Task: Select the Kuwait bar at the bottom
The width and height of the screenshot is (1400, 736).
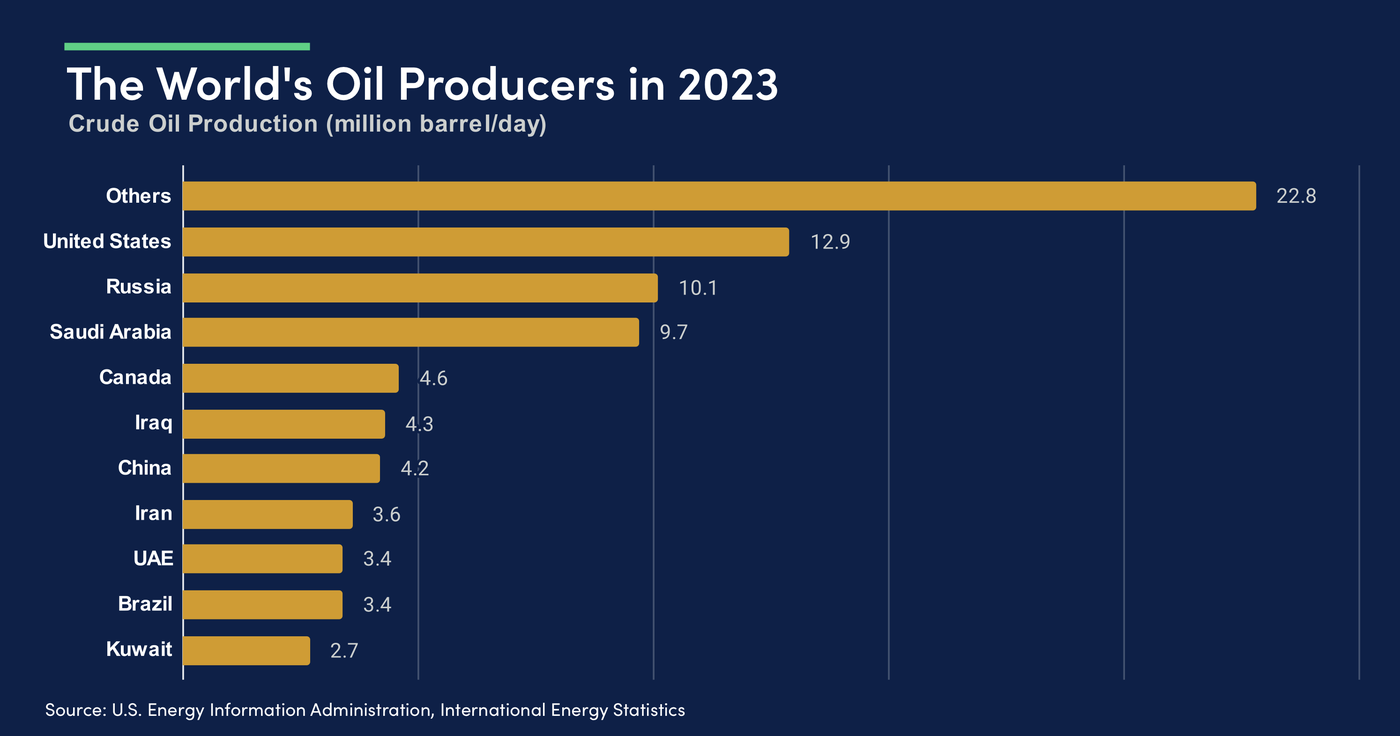Action: 245,649
